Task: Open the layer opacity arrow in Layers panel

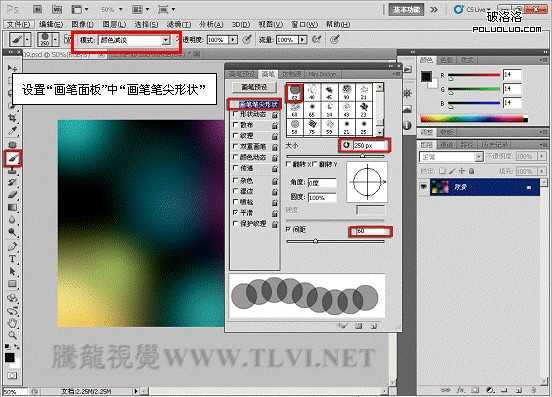Action: pos(542,156)
